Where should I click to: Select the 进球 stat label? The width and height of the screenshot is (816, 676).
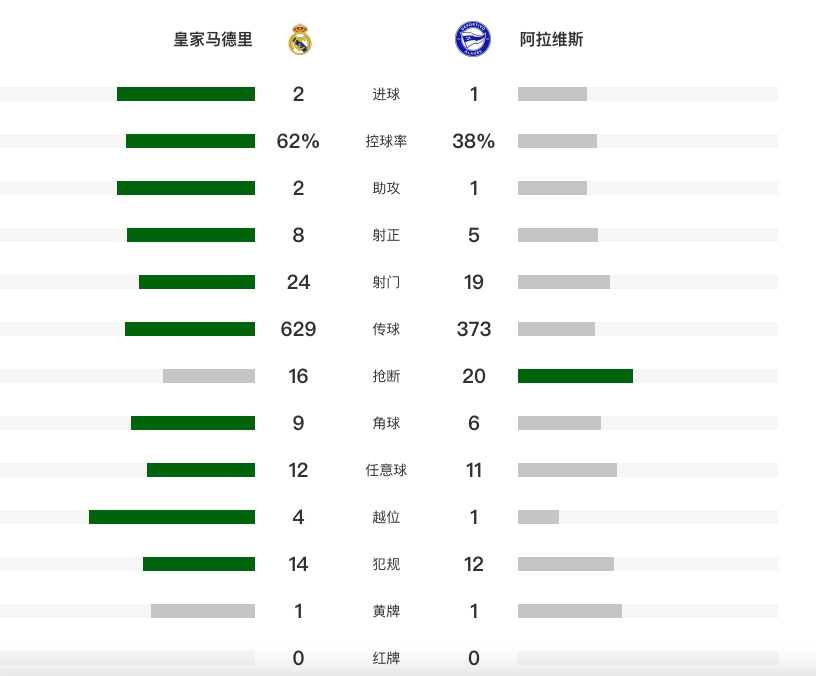point(386,94)
